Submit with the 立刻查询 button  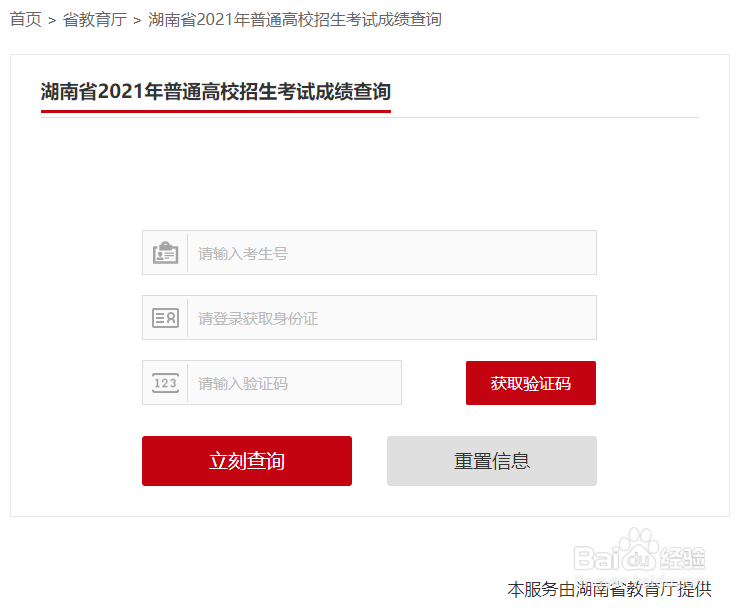pos(247,461)
